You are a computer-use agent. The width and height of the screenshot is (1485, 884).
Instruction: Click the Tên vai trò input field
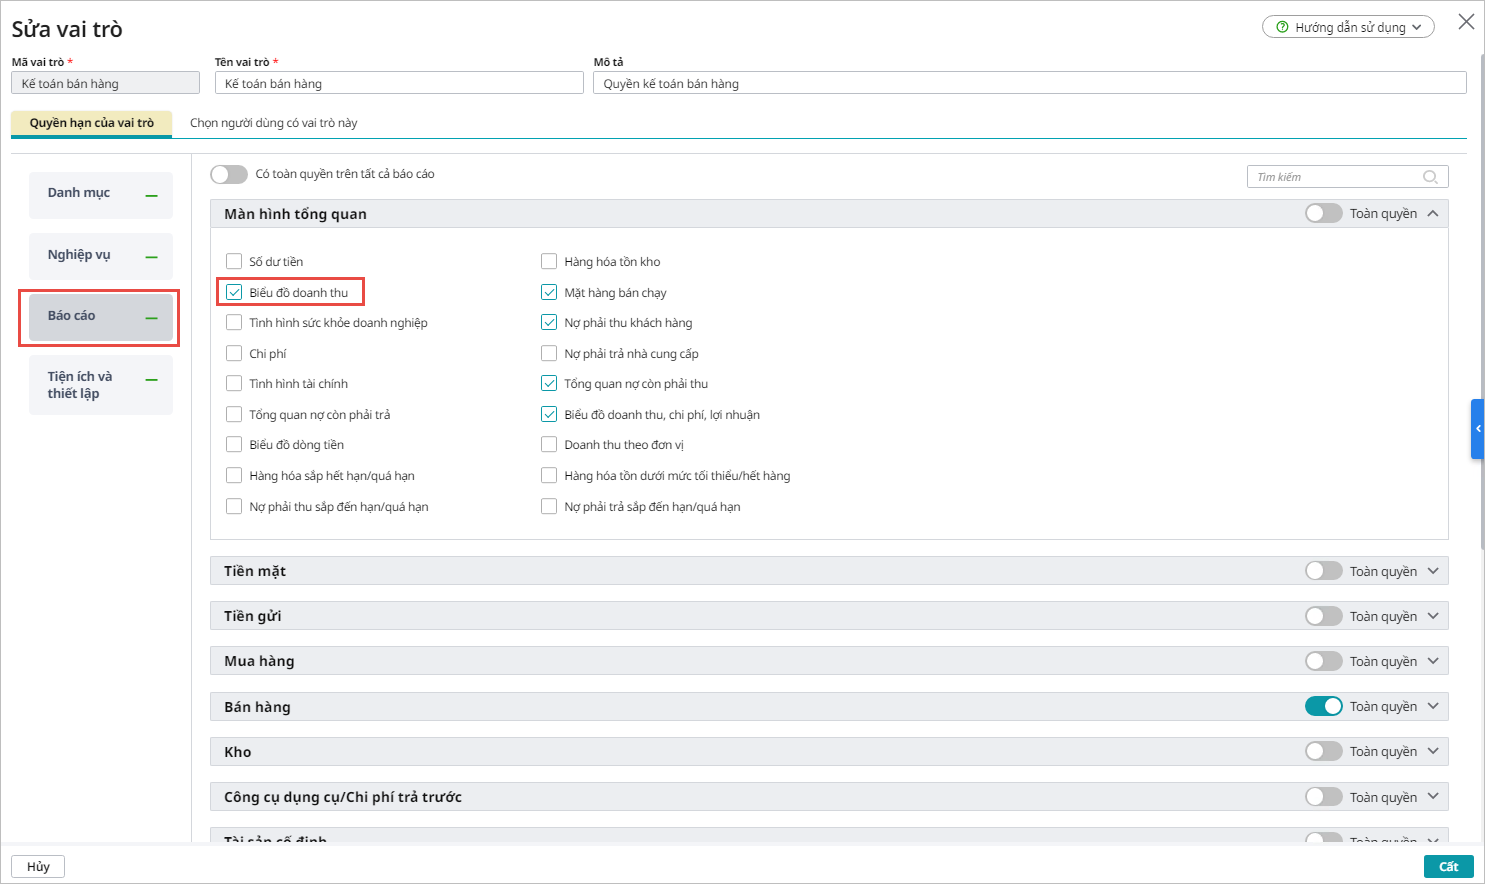coord(399,84)
